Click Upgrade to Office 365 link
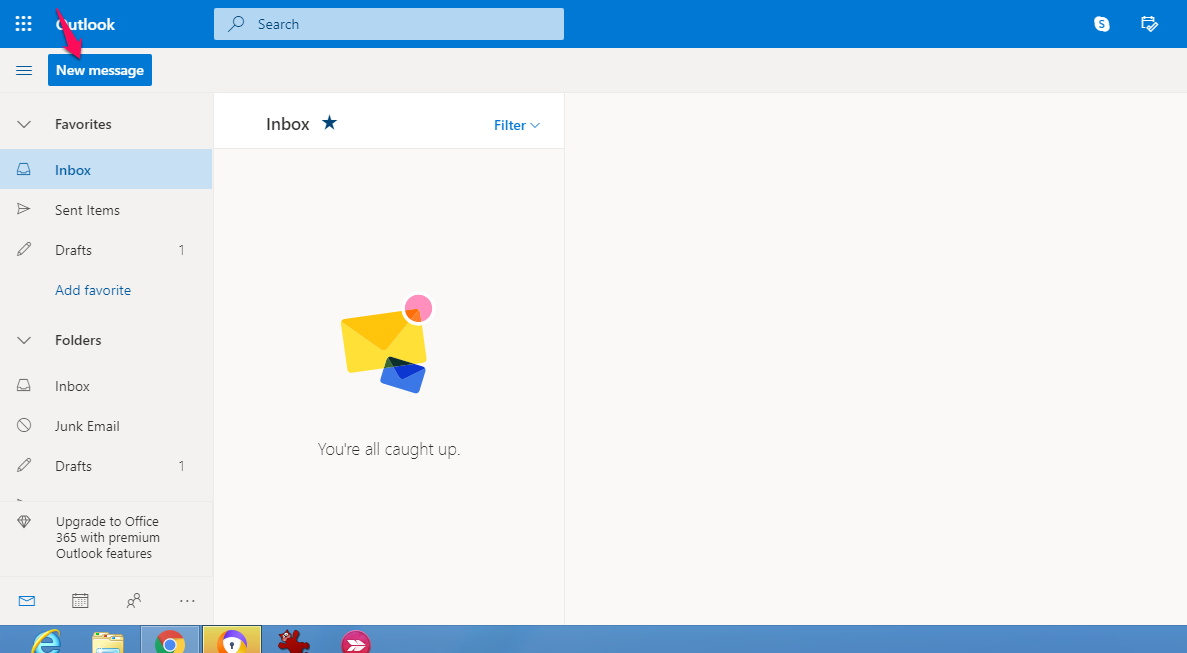Screen dimensions: 1187x653 (107, 537)
